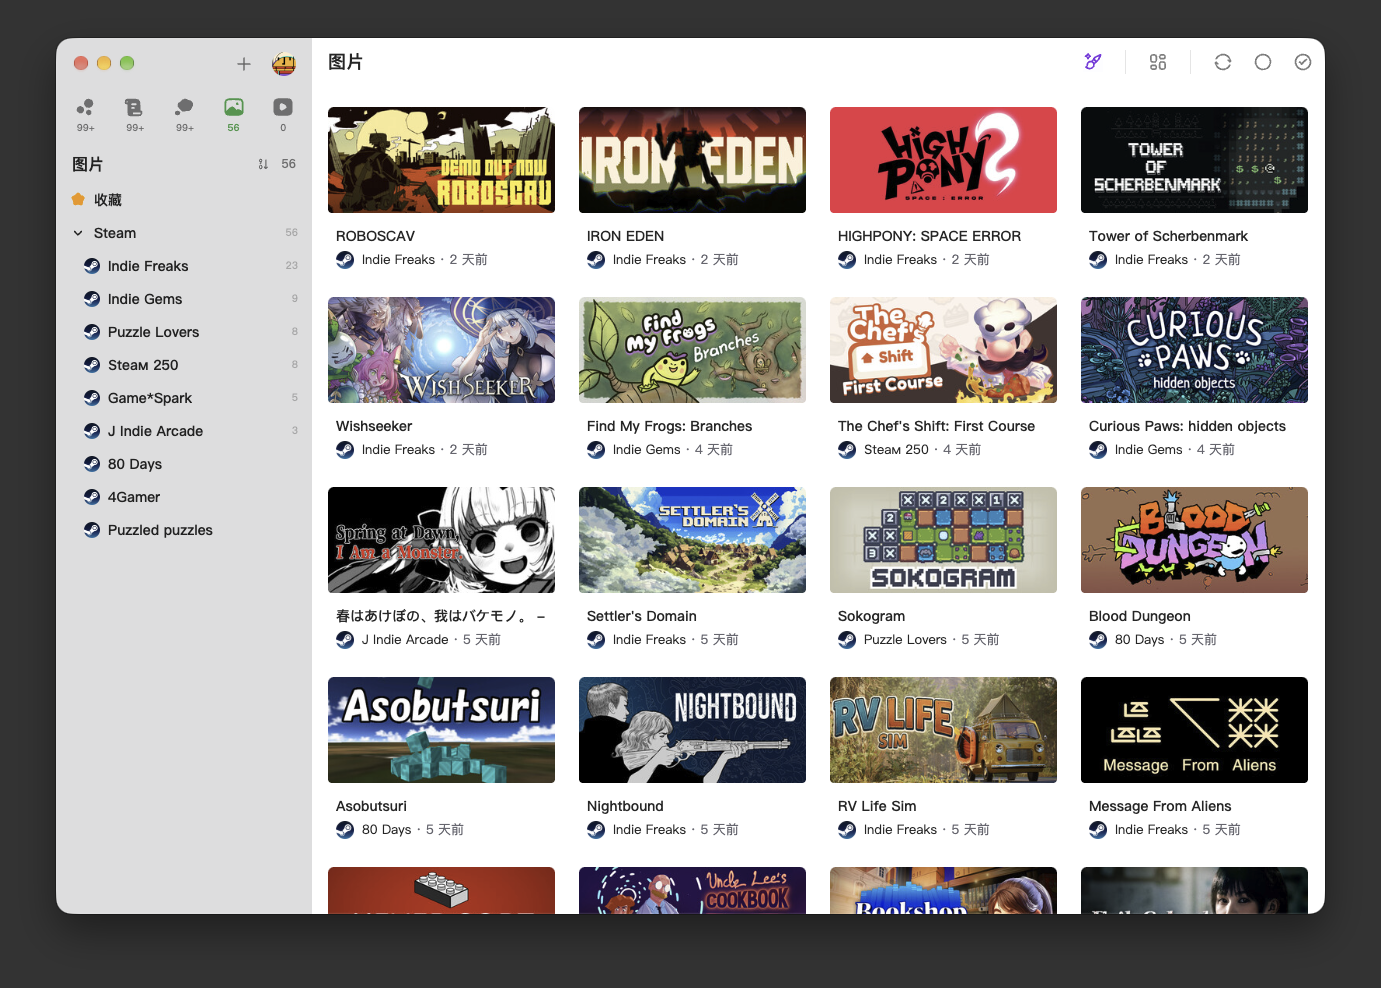This screenshot has height=988, width=1381.
Task: Open the HIGHPONY: SPACE ERROR thumbnail
Action: tap(943, 160)
